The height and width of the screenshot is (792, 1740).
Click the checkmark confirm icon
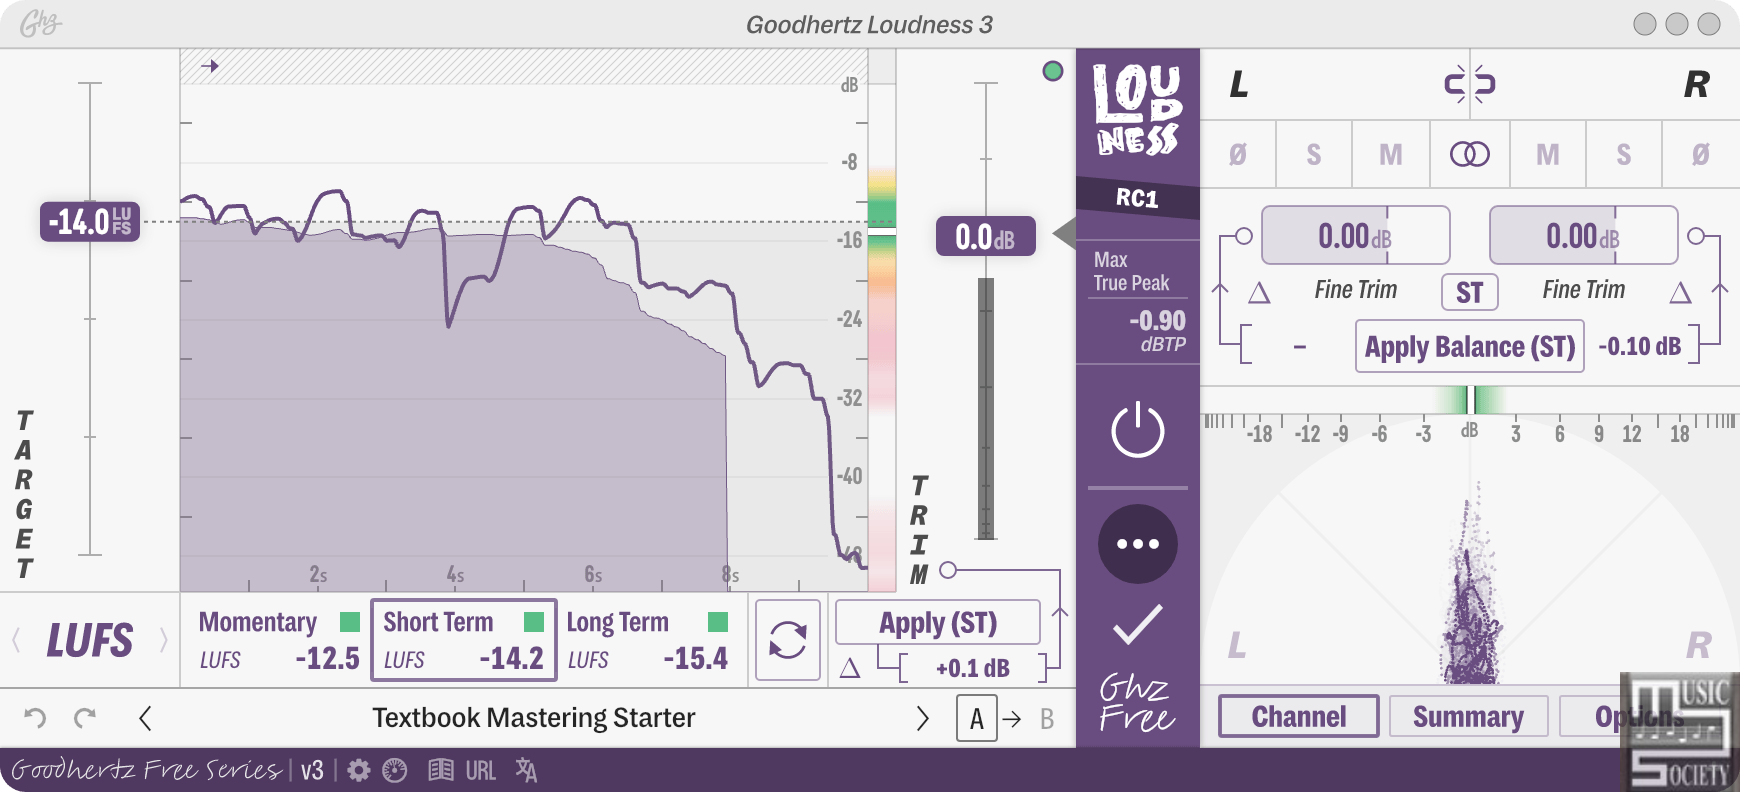coord(1138,624)
